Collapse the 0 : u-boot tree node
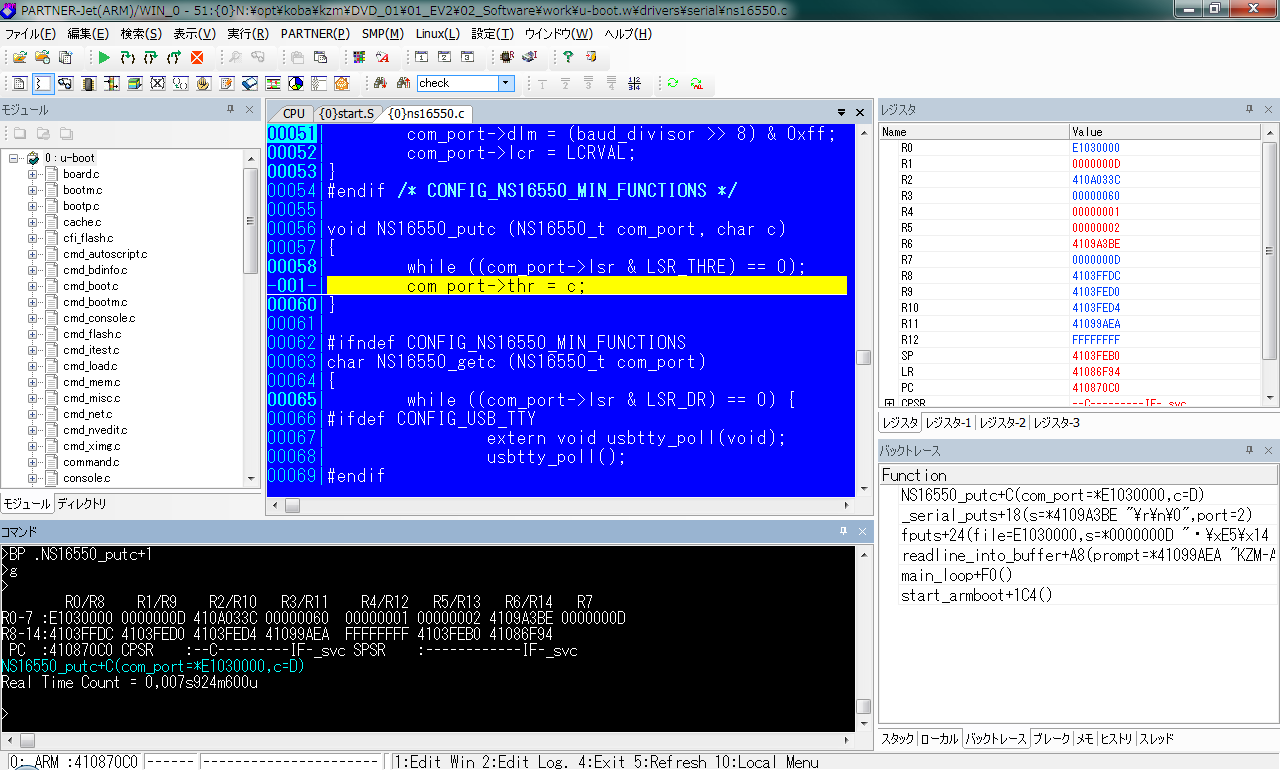The image size is (1280, 770). pyautogui.click(x=16, y=158)
